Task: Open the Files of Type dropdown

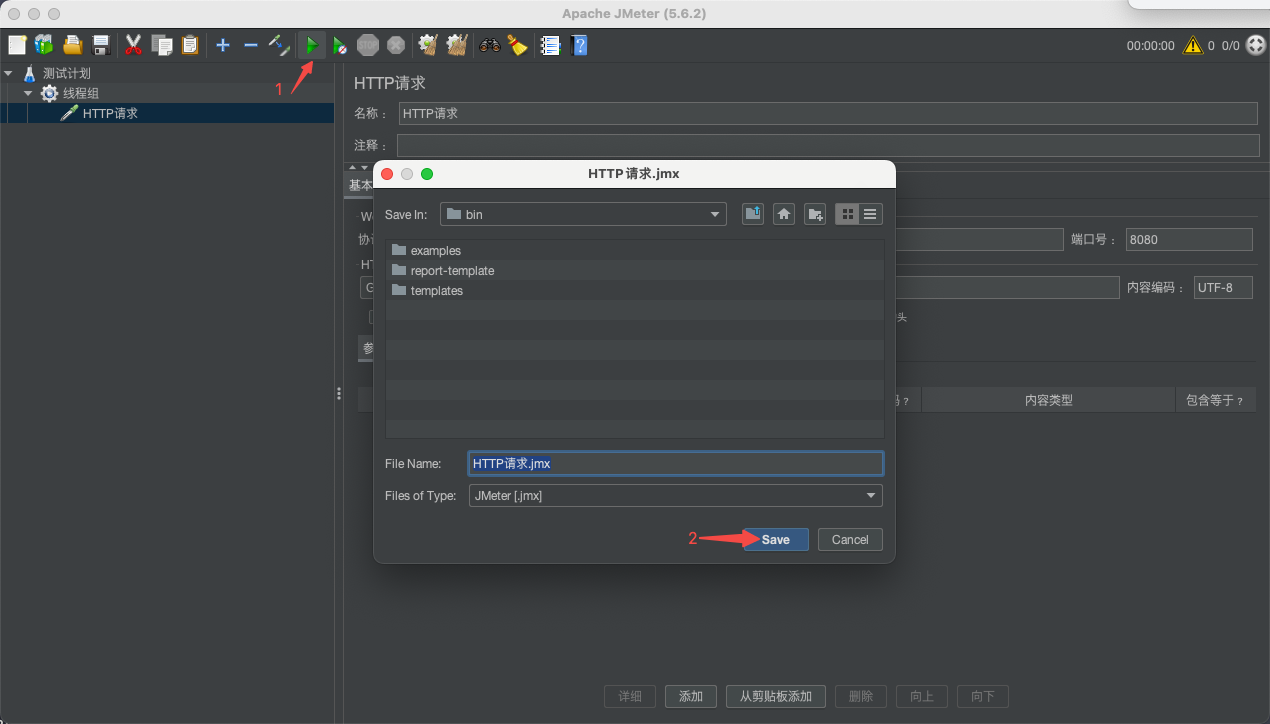Action: [676, 495]
